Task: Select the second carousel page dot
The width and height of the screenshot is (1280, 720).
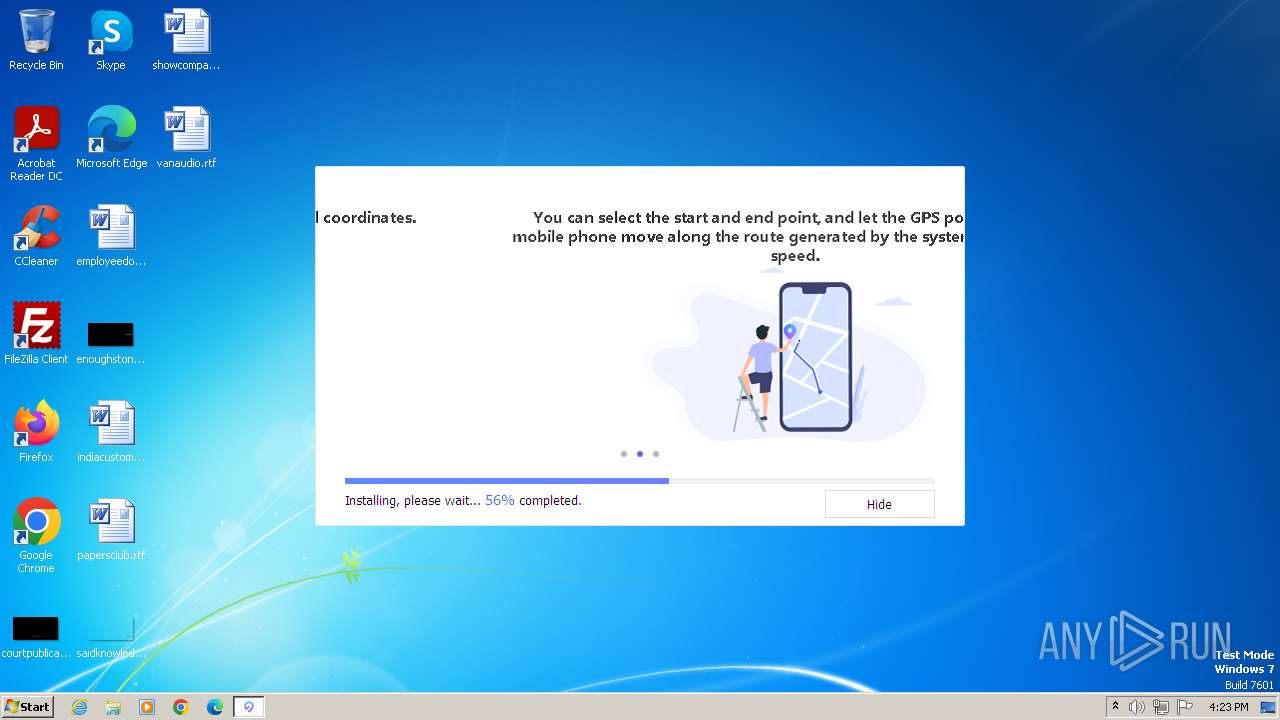Action: [640, 454]
